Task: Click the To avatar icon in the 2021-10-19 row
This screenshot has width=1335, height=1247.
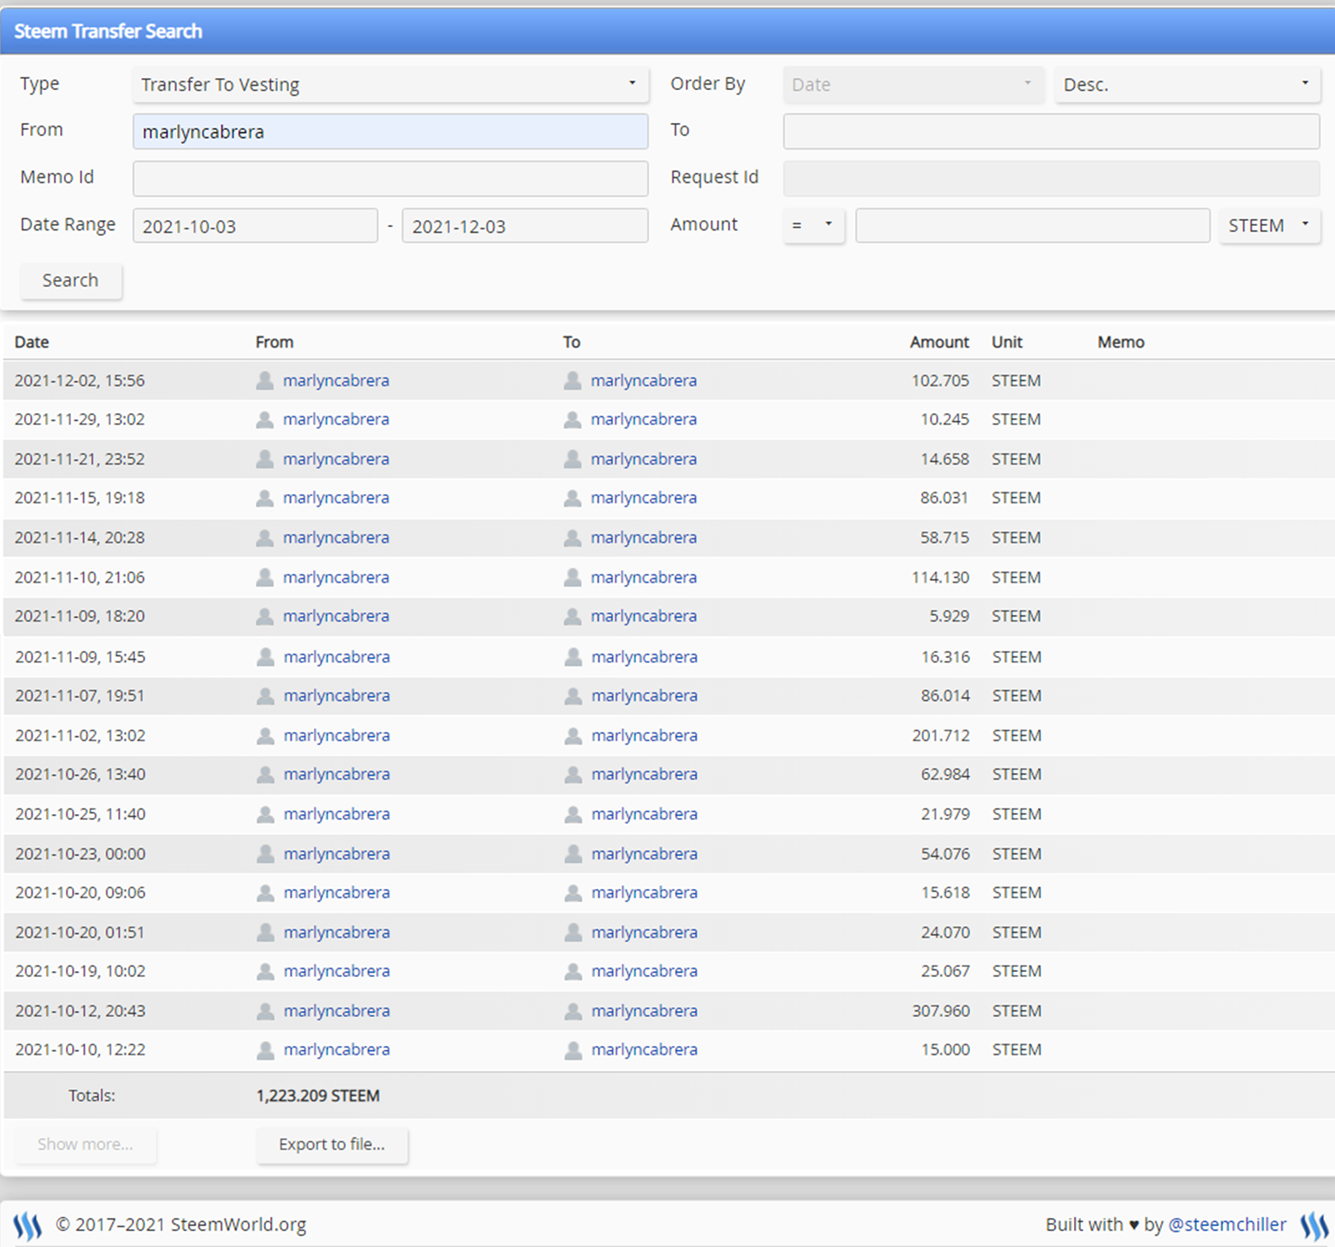Action: coord(573,972)
